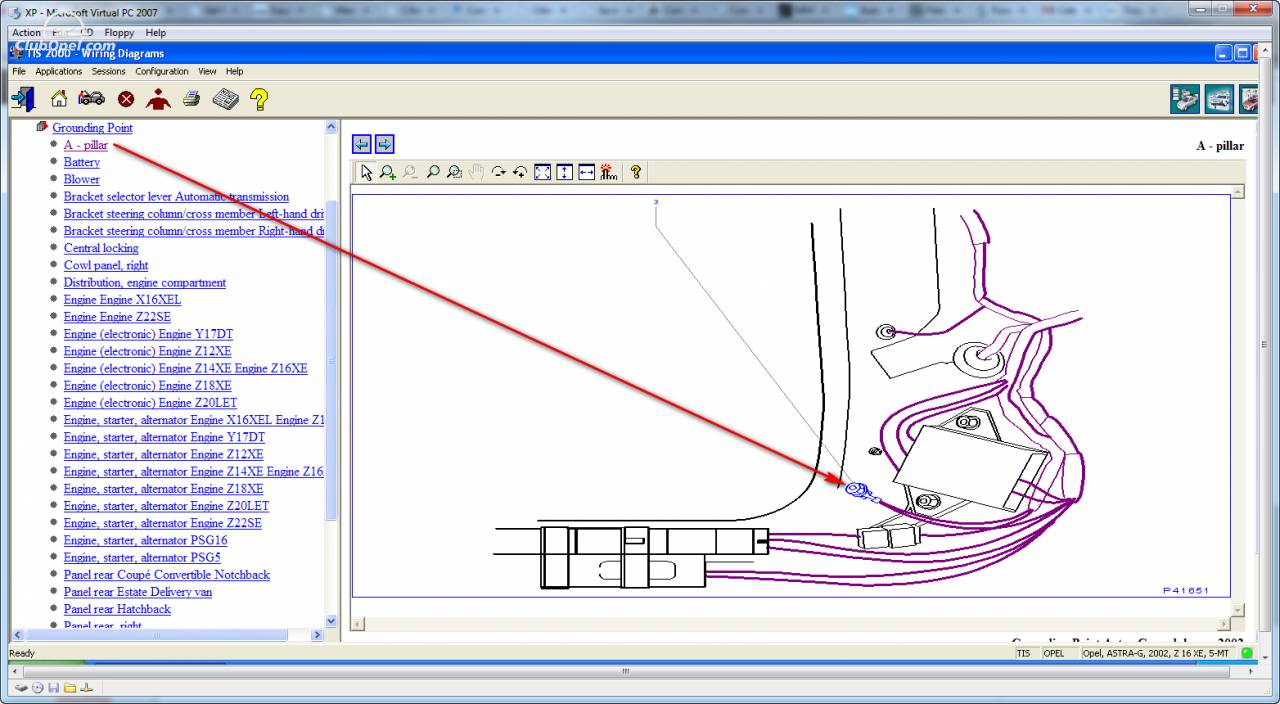Image resolution: width=1280 pixels, height=704 pixels.
Task: Rotate diagram with the minus rotate icon
Action: (x=499, y=172)
